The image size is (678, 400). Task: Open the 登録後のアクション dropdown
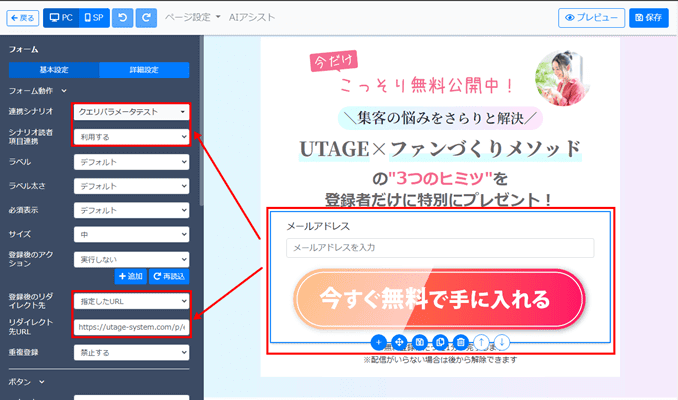click(131, 259)
